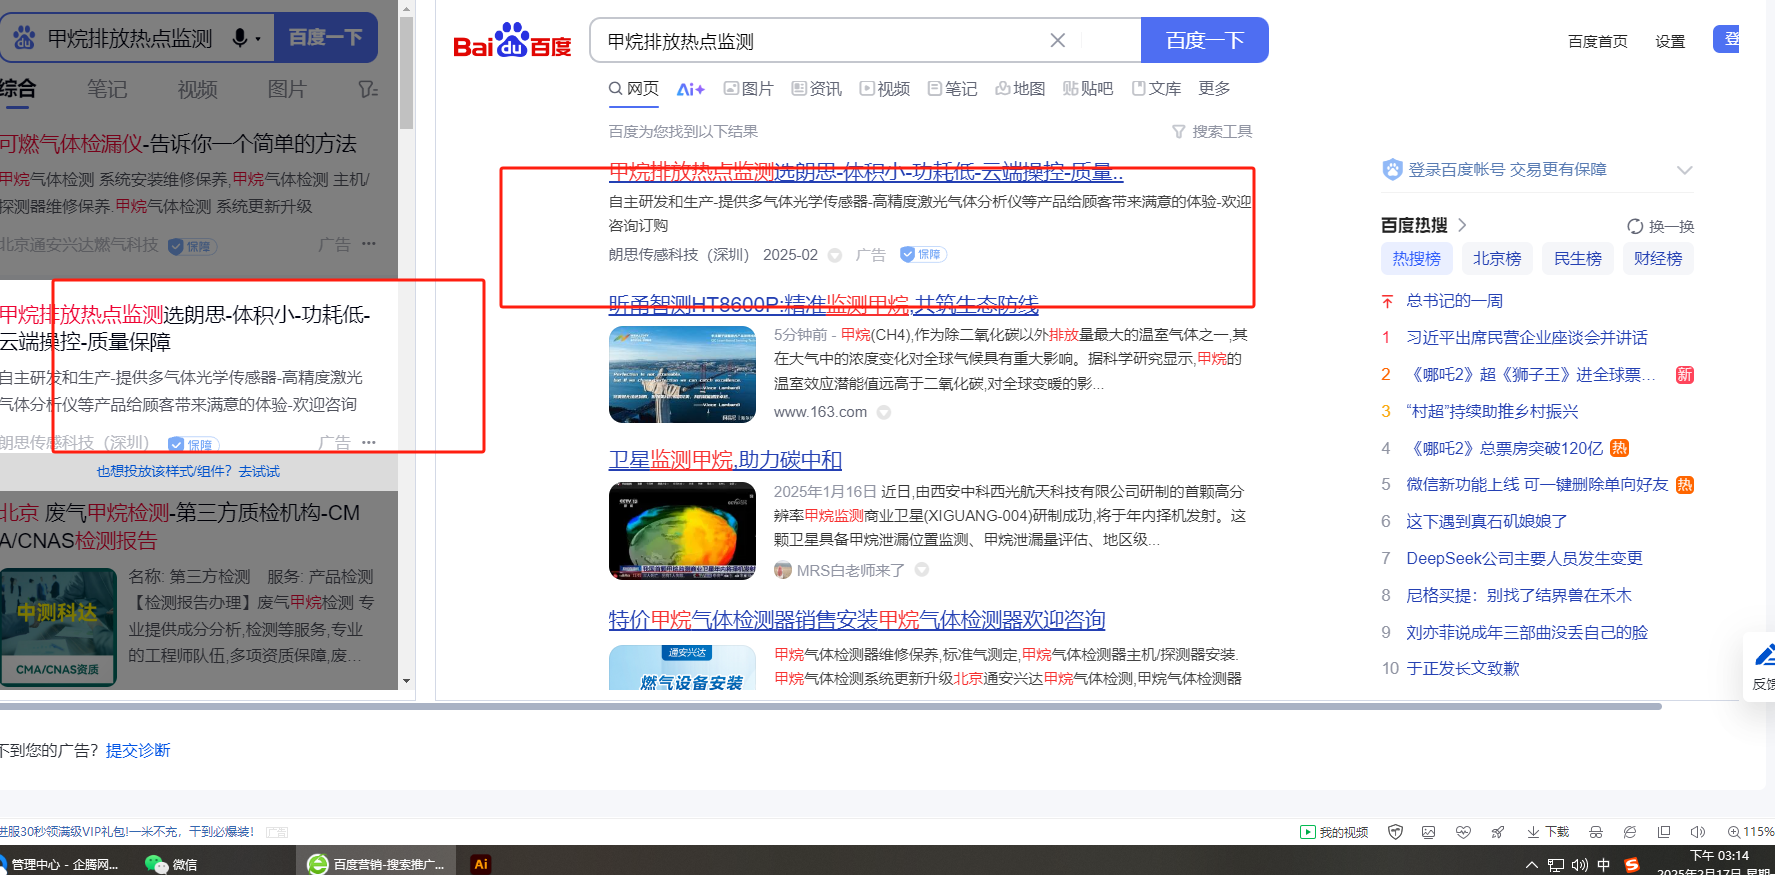The image size is (1775, 875).
Task: Click 去试试 link under mobile preview
Action: (x=259, y=471)
